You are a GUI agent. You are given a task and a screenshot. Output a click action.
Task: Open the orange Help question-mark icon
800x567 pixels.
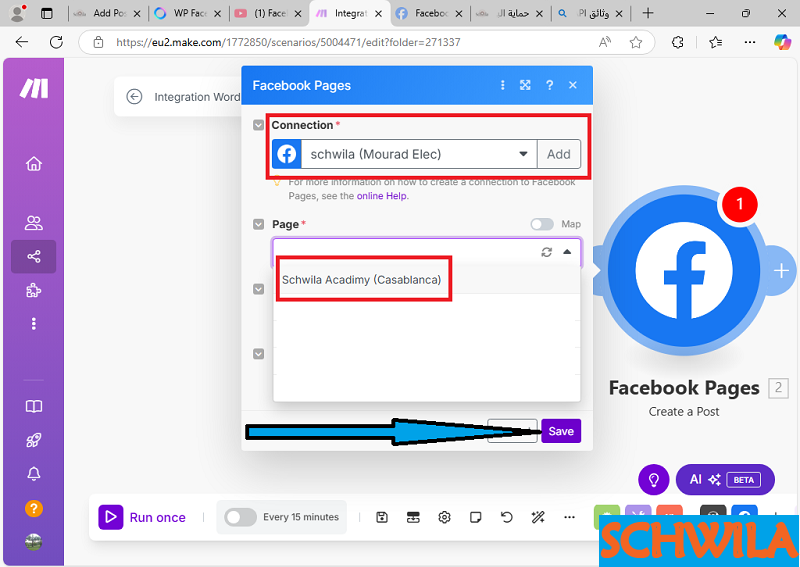point(34,508)
